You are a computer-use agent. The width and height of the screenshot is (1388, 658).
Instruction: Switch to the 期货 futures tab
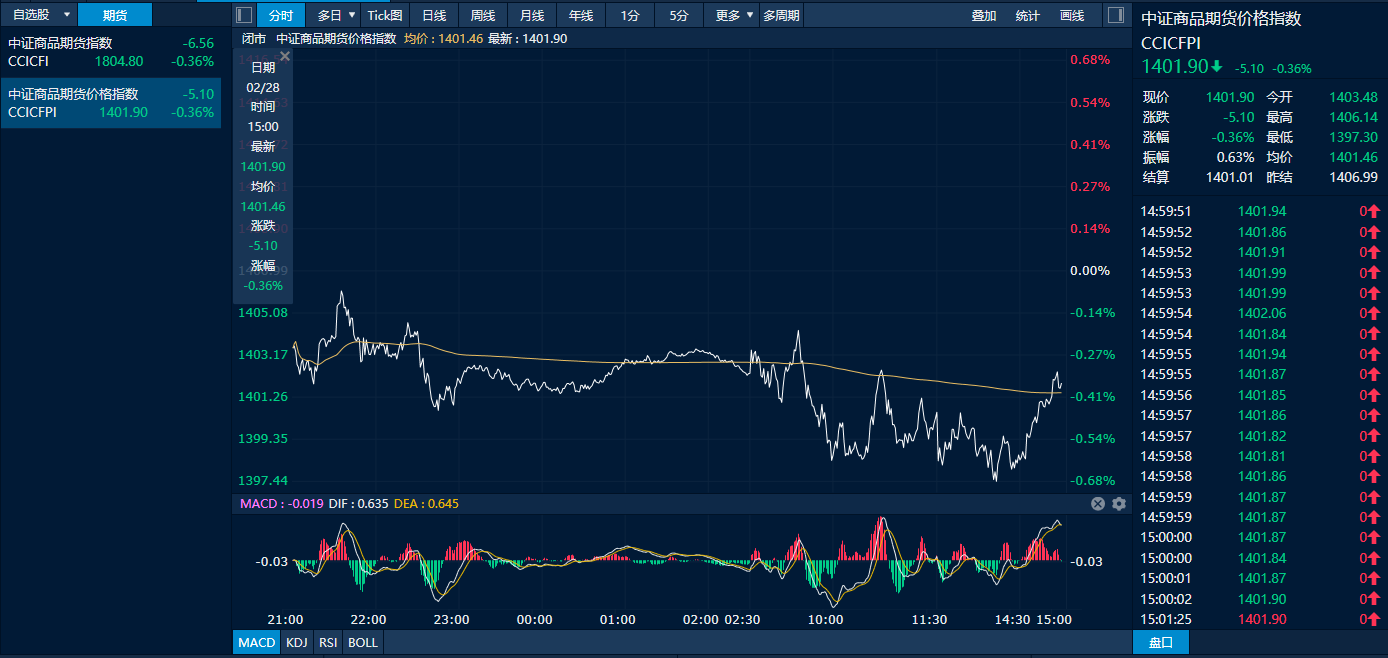point(115,15)
